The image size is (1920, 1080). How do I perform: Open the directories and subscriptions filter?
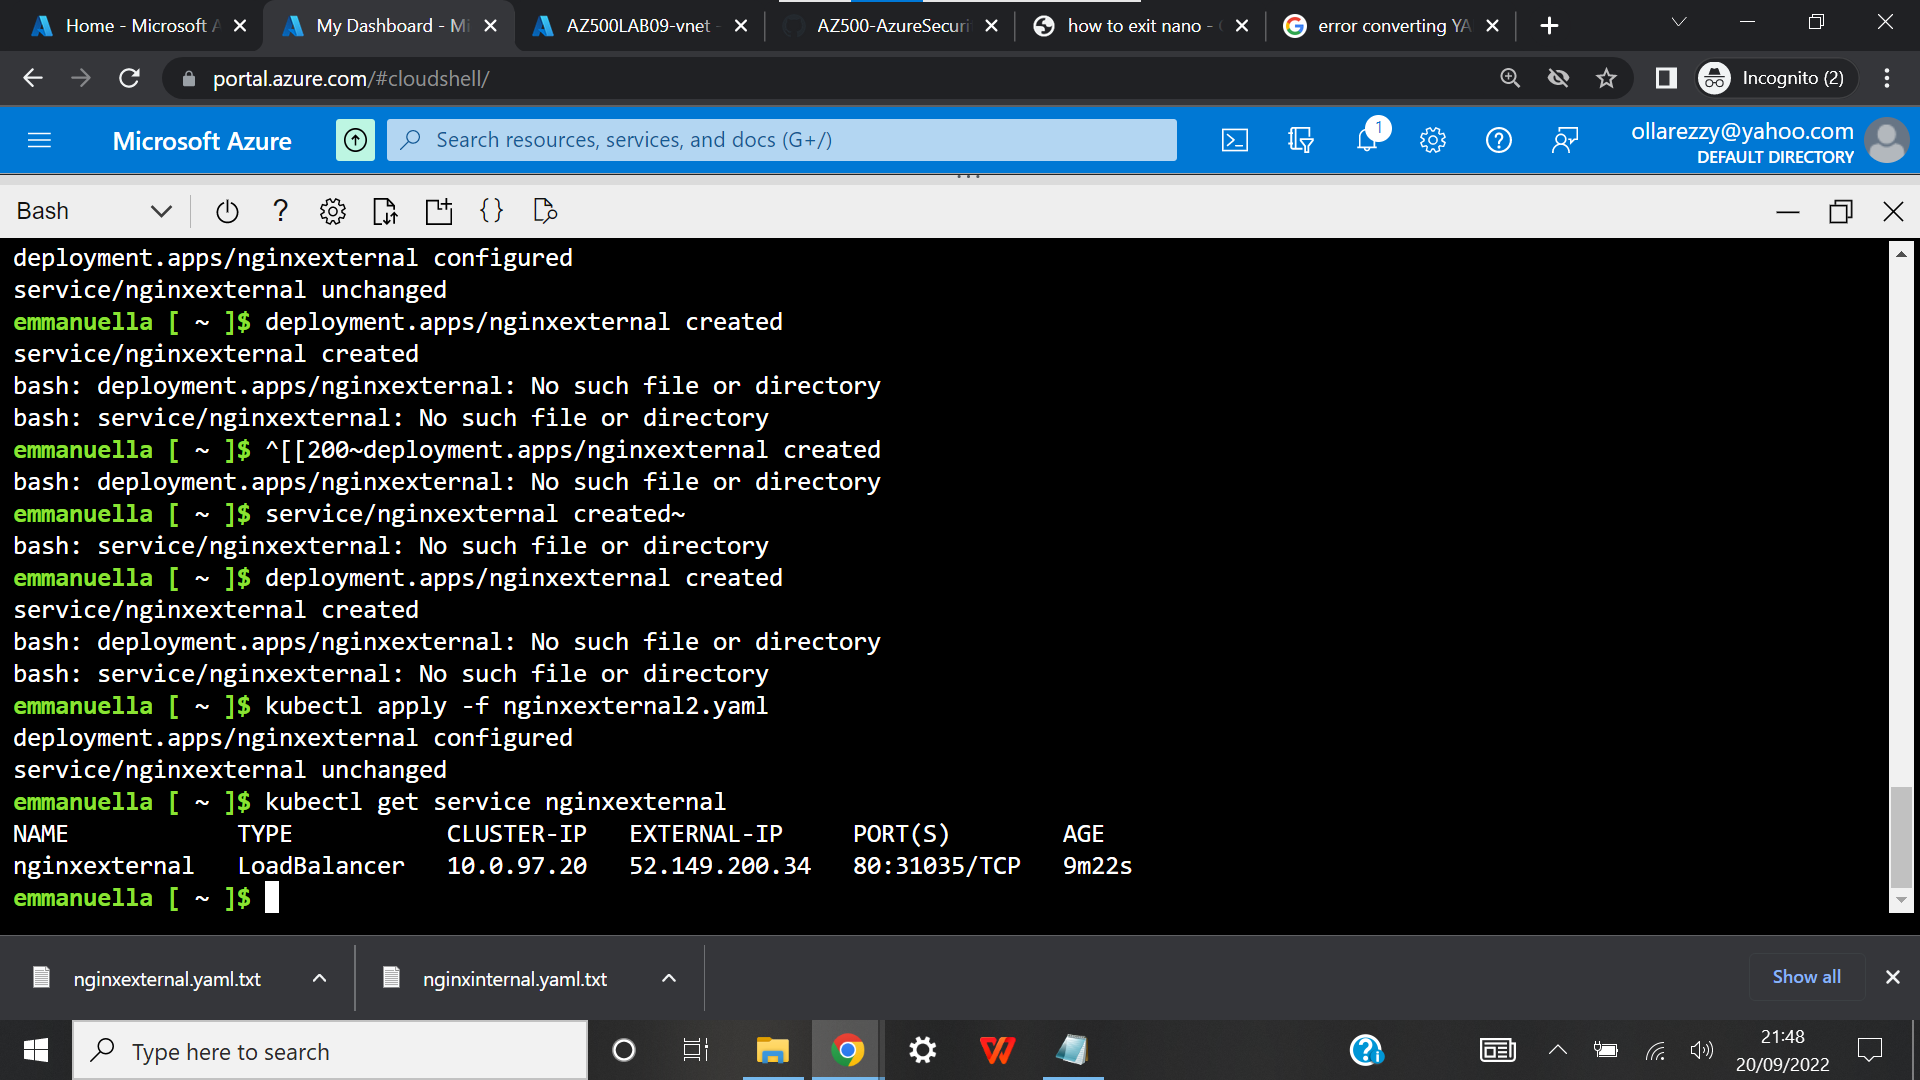tap(1300, 140)
